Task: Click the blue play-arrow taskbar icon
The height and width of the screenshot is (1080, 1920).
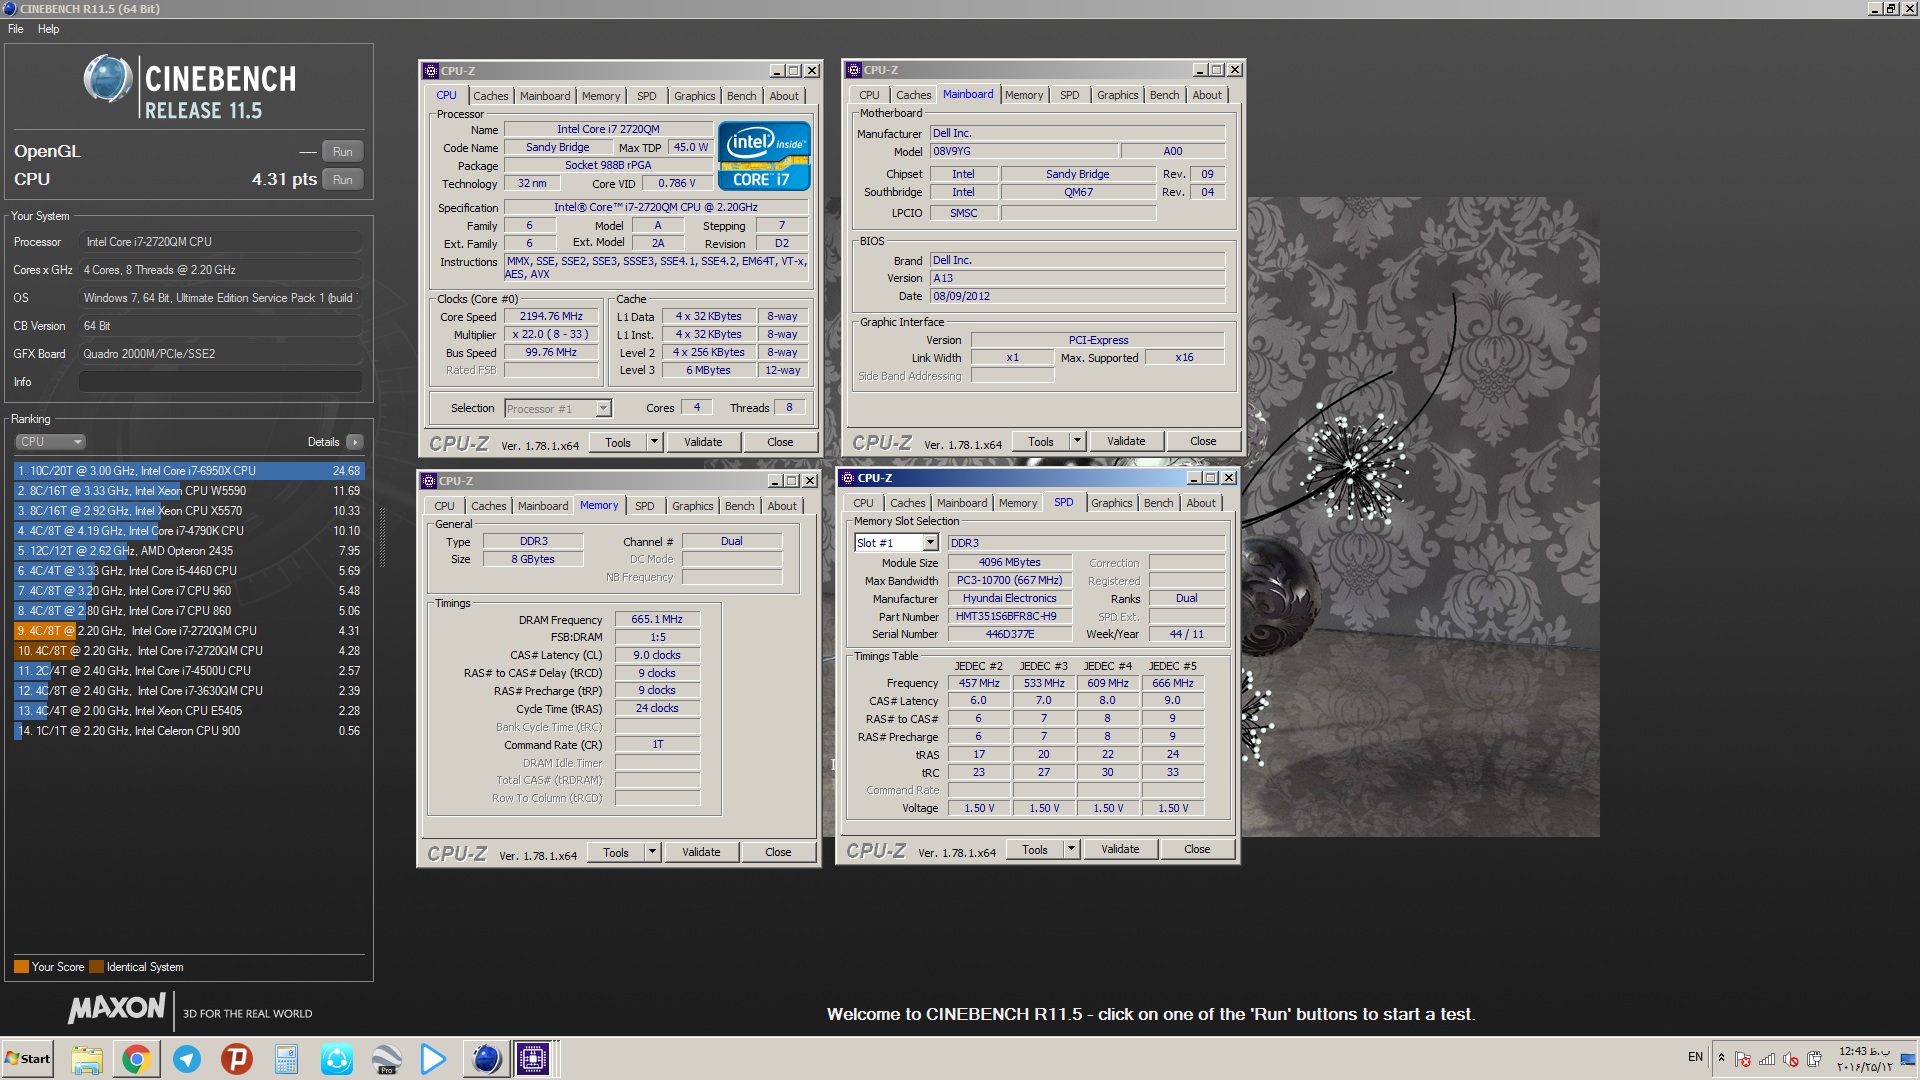Action: click(x=434, y=1059)
